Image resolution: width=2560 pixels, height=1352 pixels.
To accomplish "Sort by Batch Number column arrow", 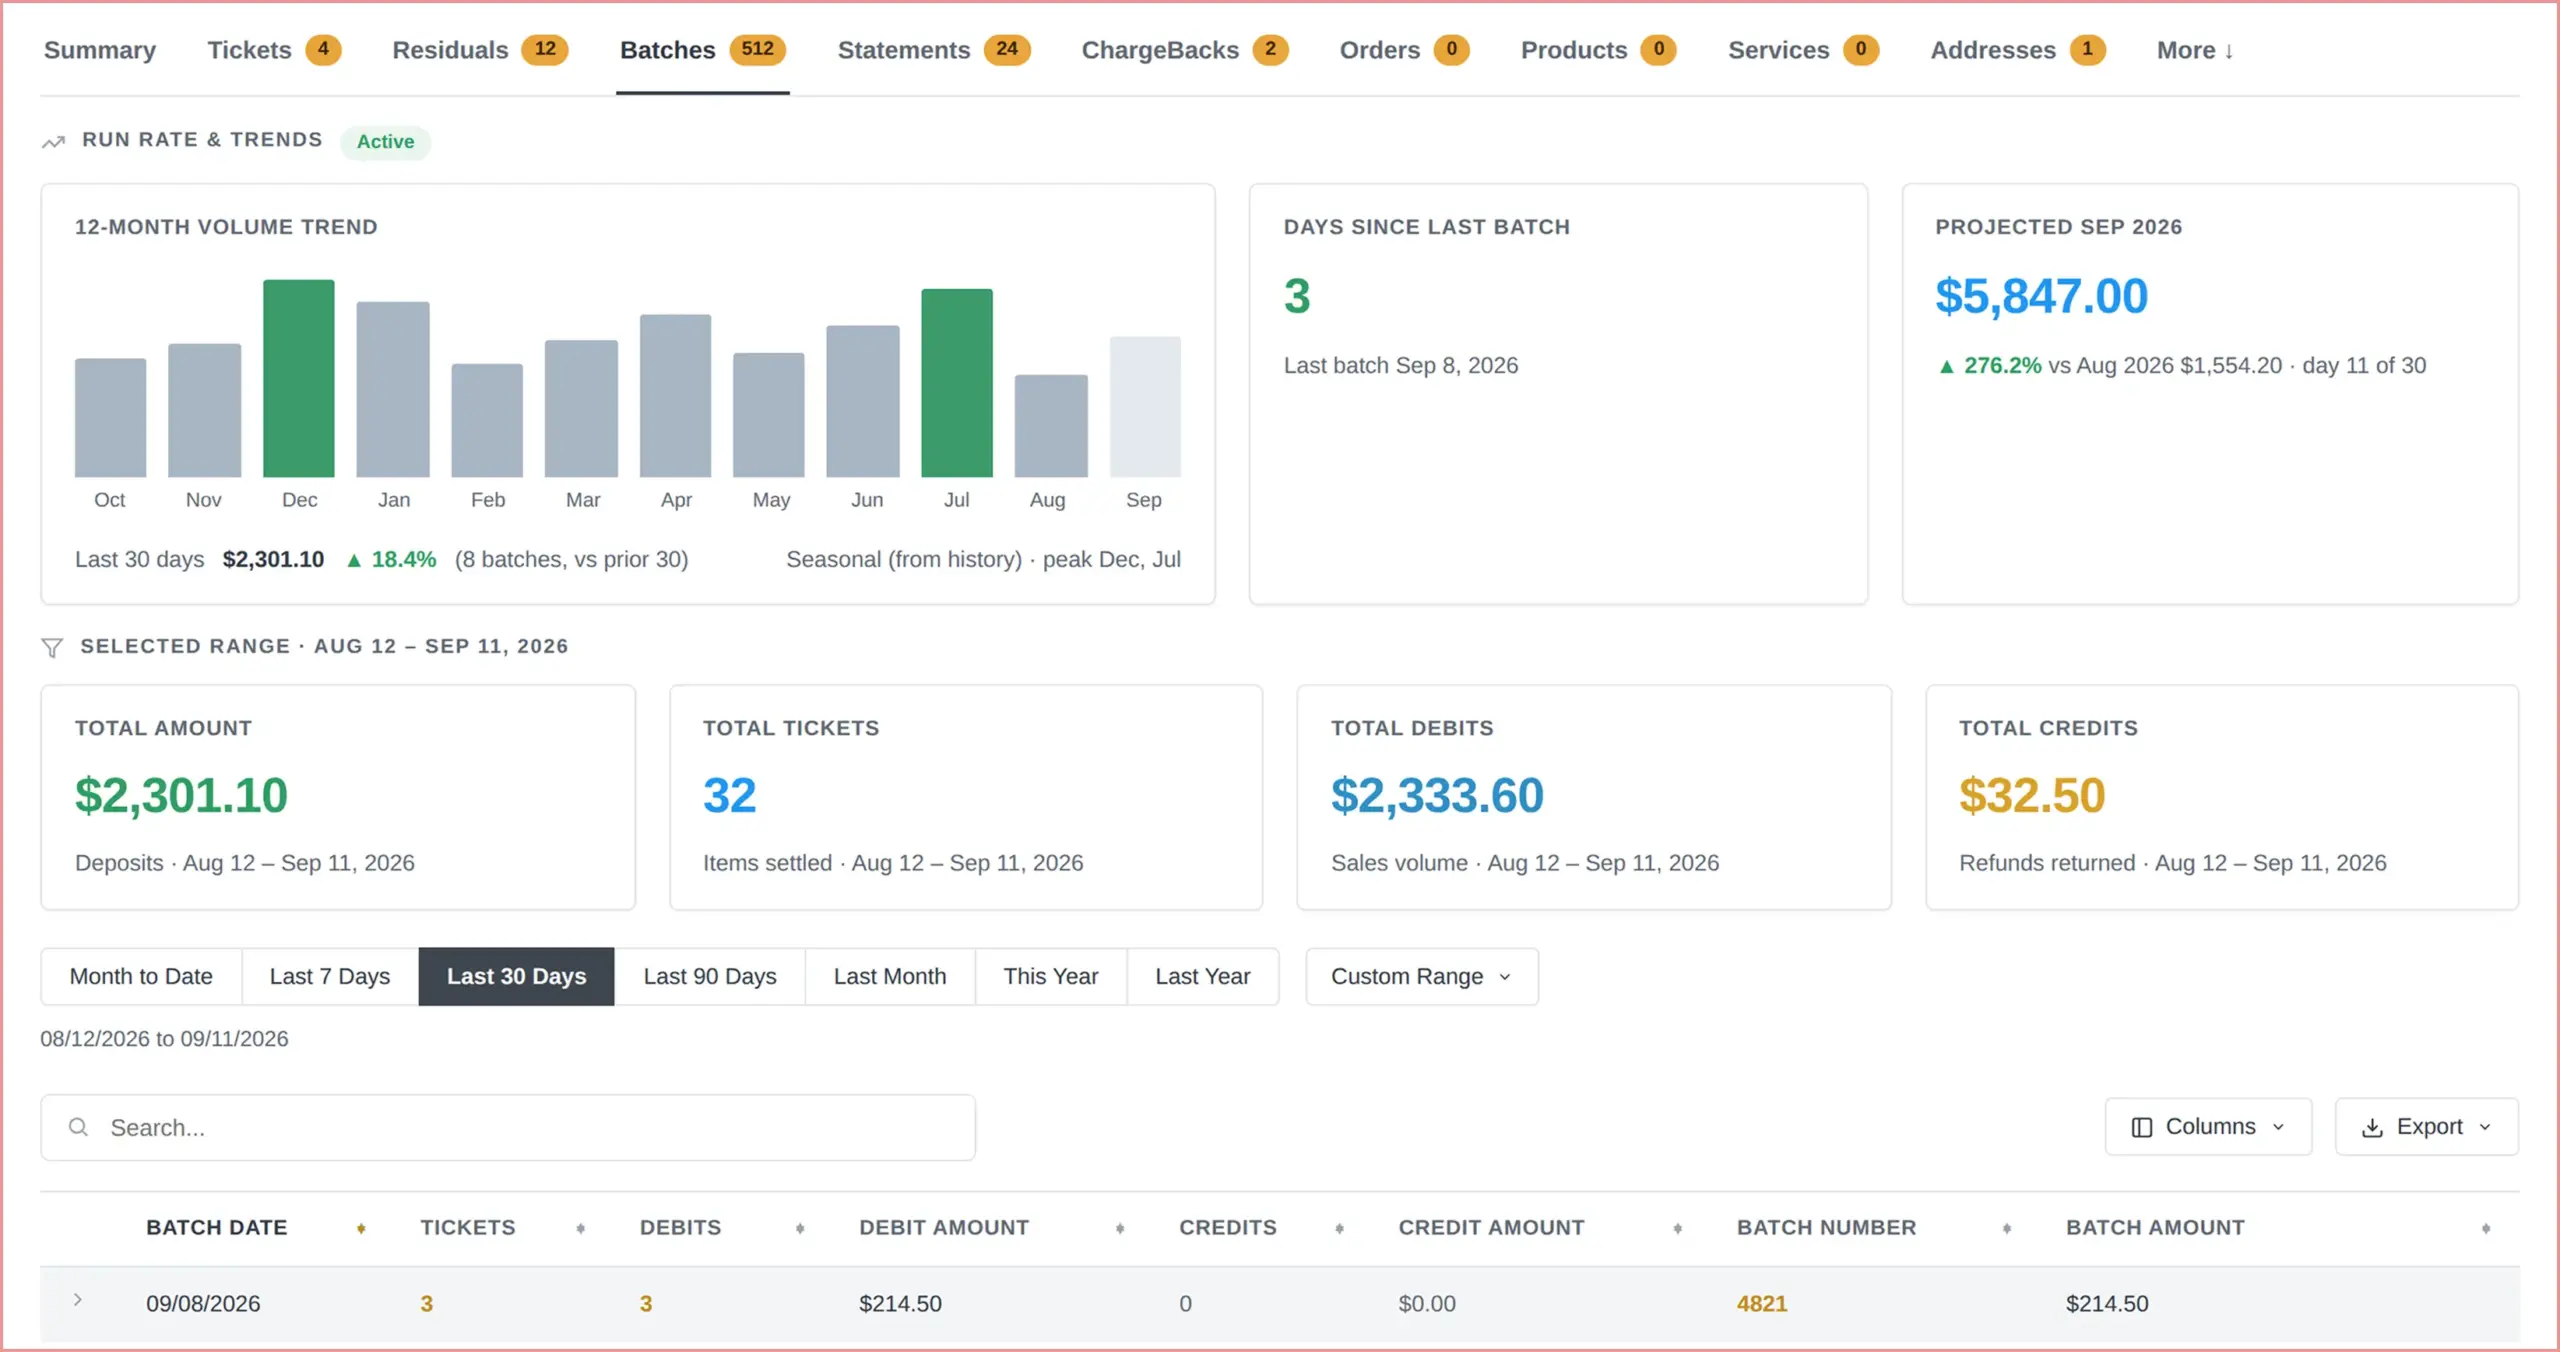I will coord(2006,1228).
